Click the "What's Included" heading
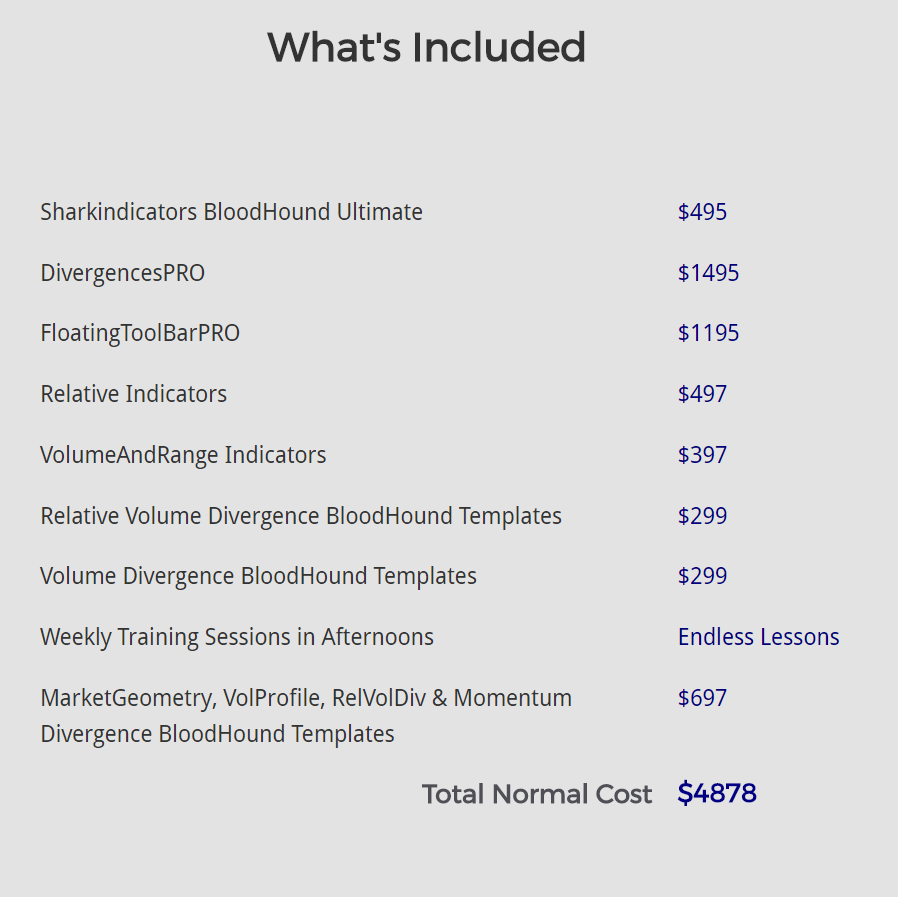The height and width of the screenshot is (897, 898). (x=426, y=47)
